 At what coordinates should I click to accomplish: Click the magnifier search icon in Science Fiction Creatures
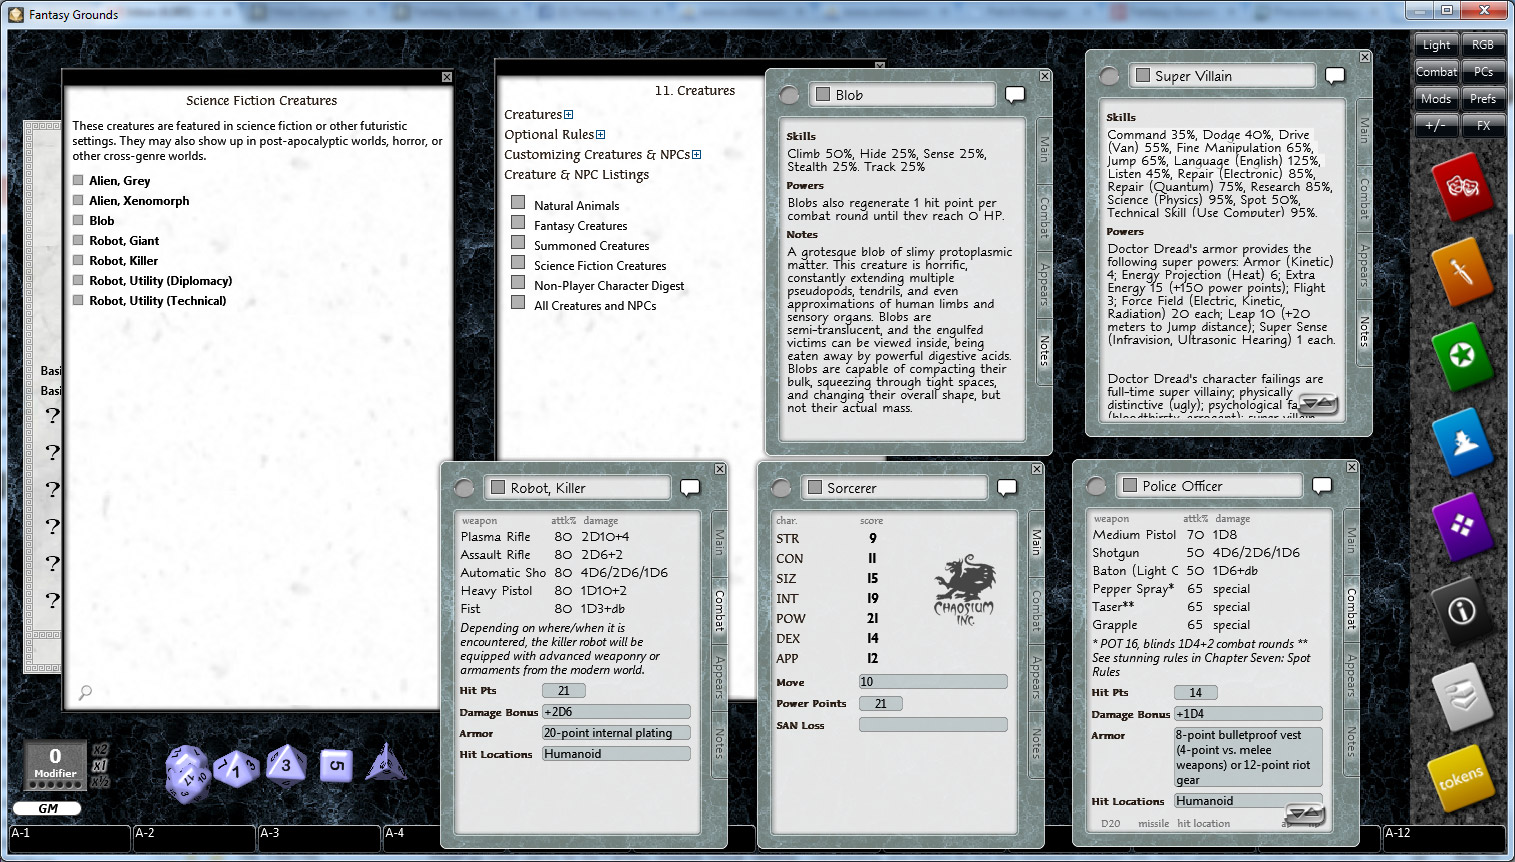click(x=85, y=692)
